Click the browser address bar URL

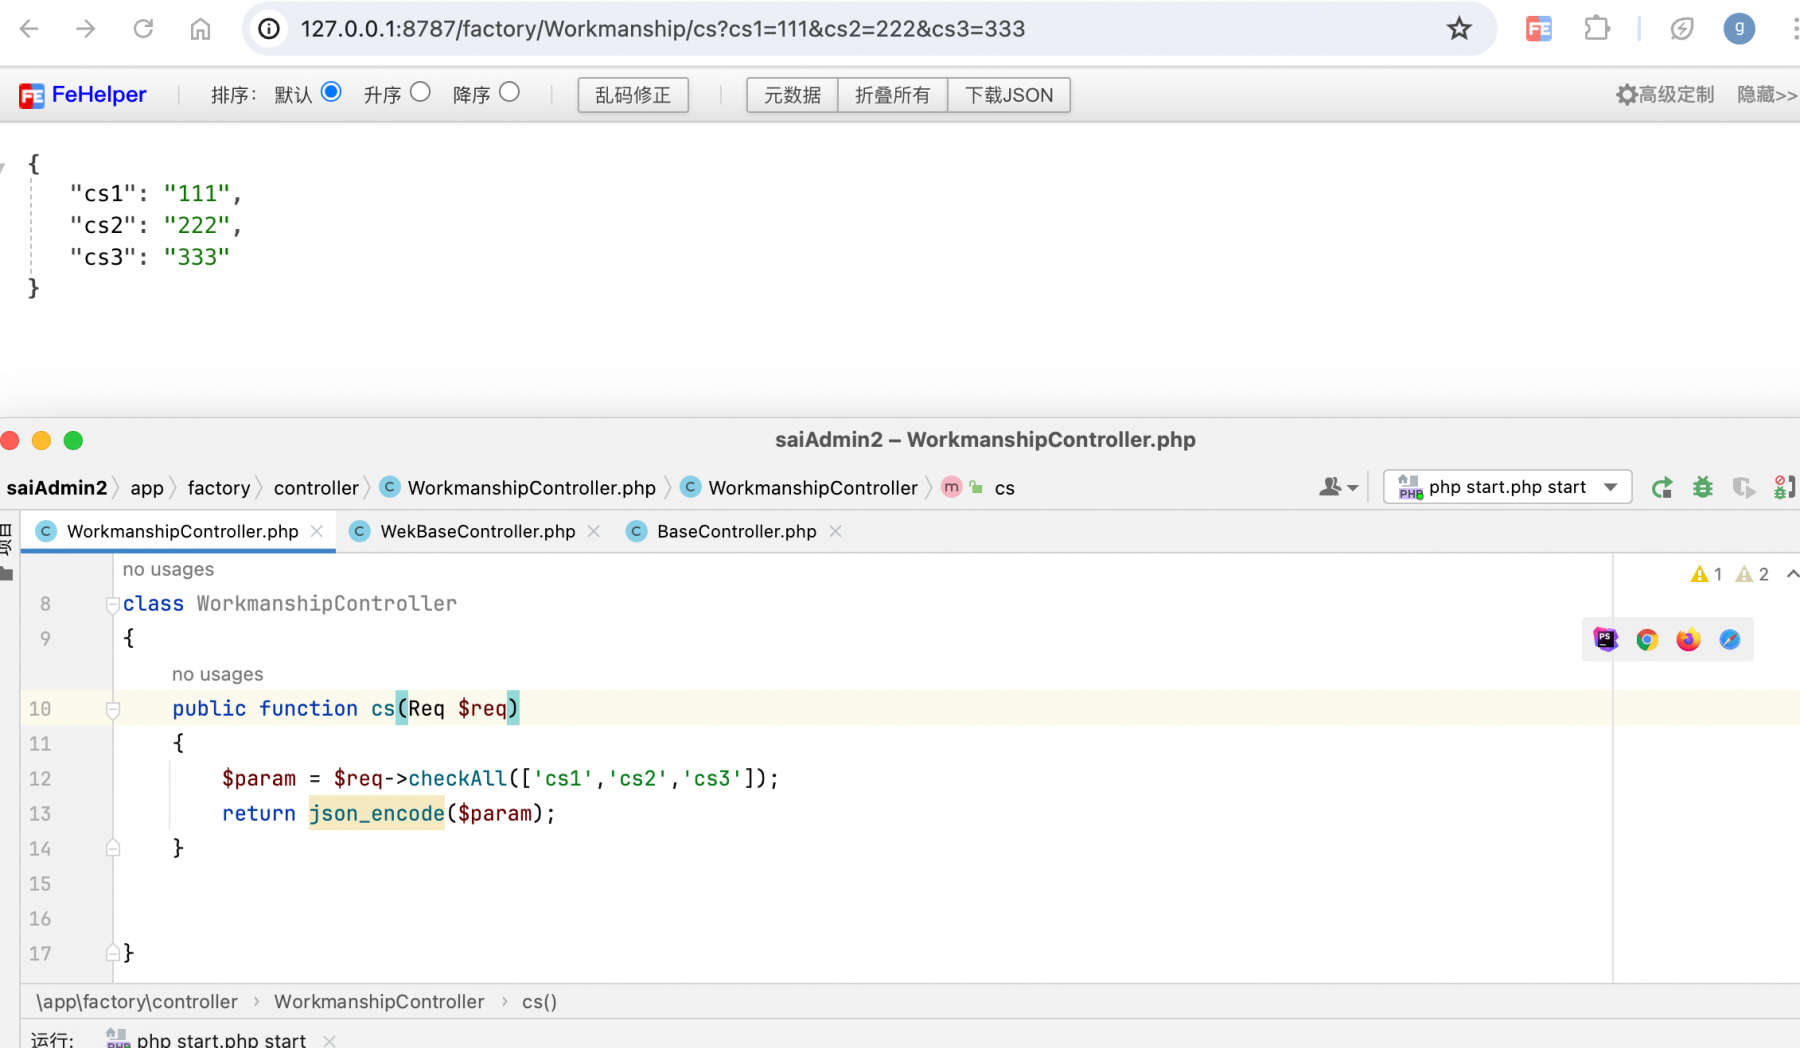click(x=662, y=29)
